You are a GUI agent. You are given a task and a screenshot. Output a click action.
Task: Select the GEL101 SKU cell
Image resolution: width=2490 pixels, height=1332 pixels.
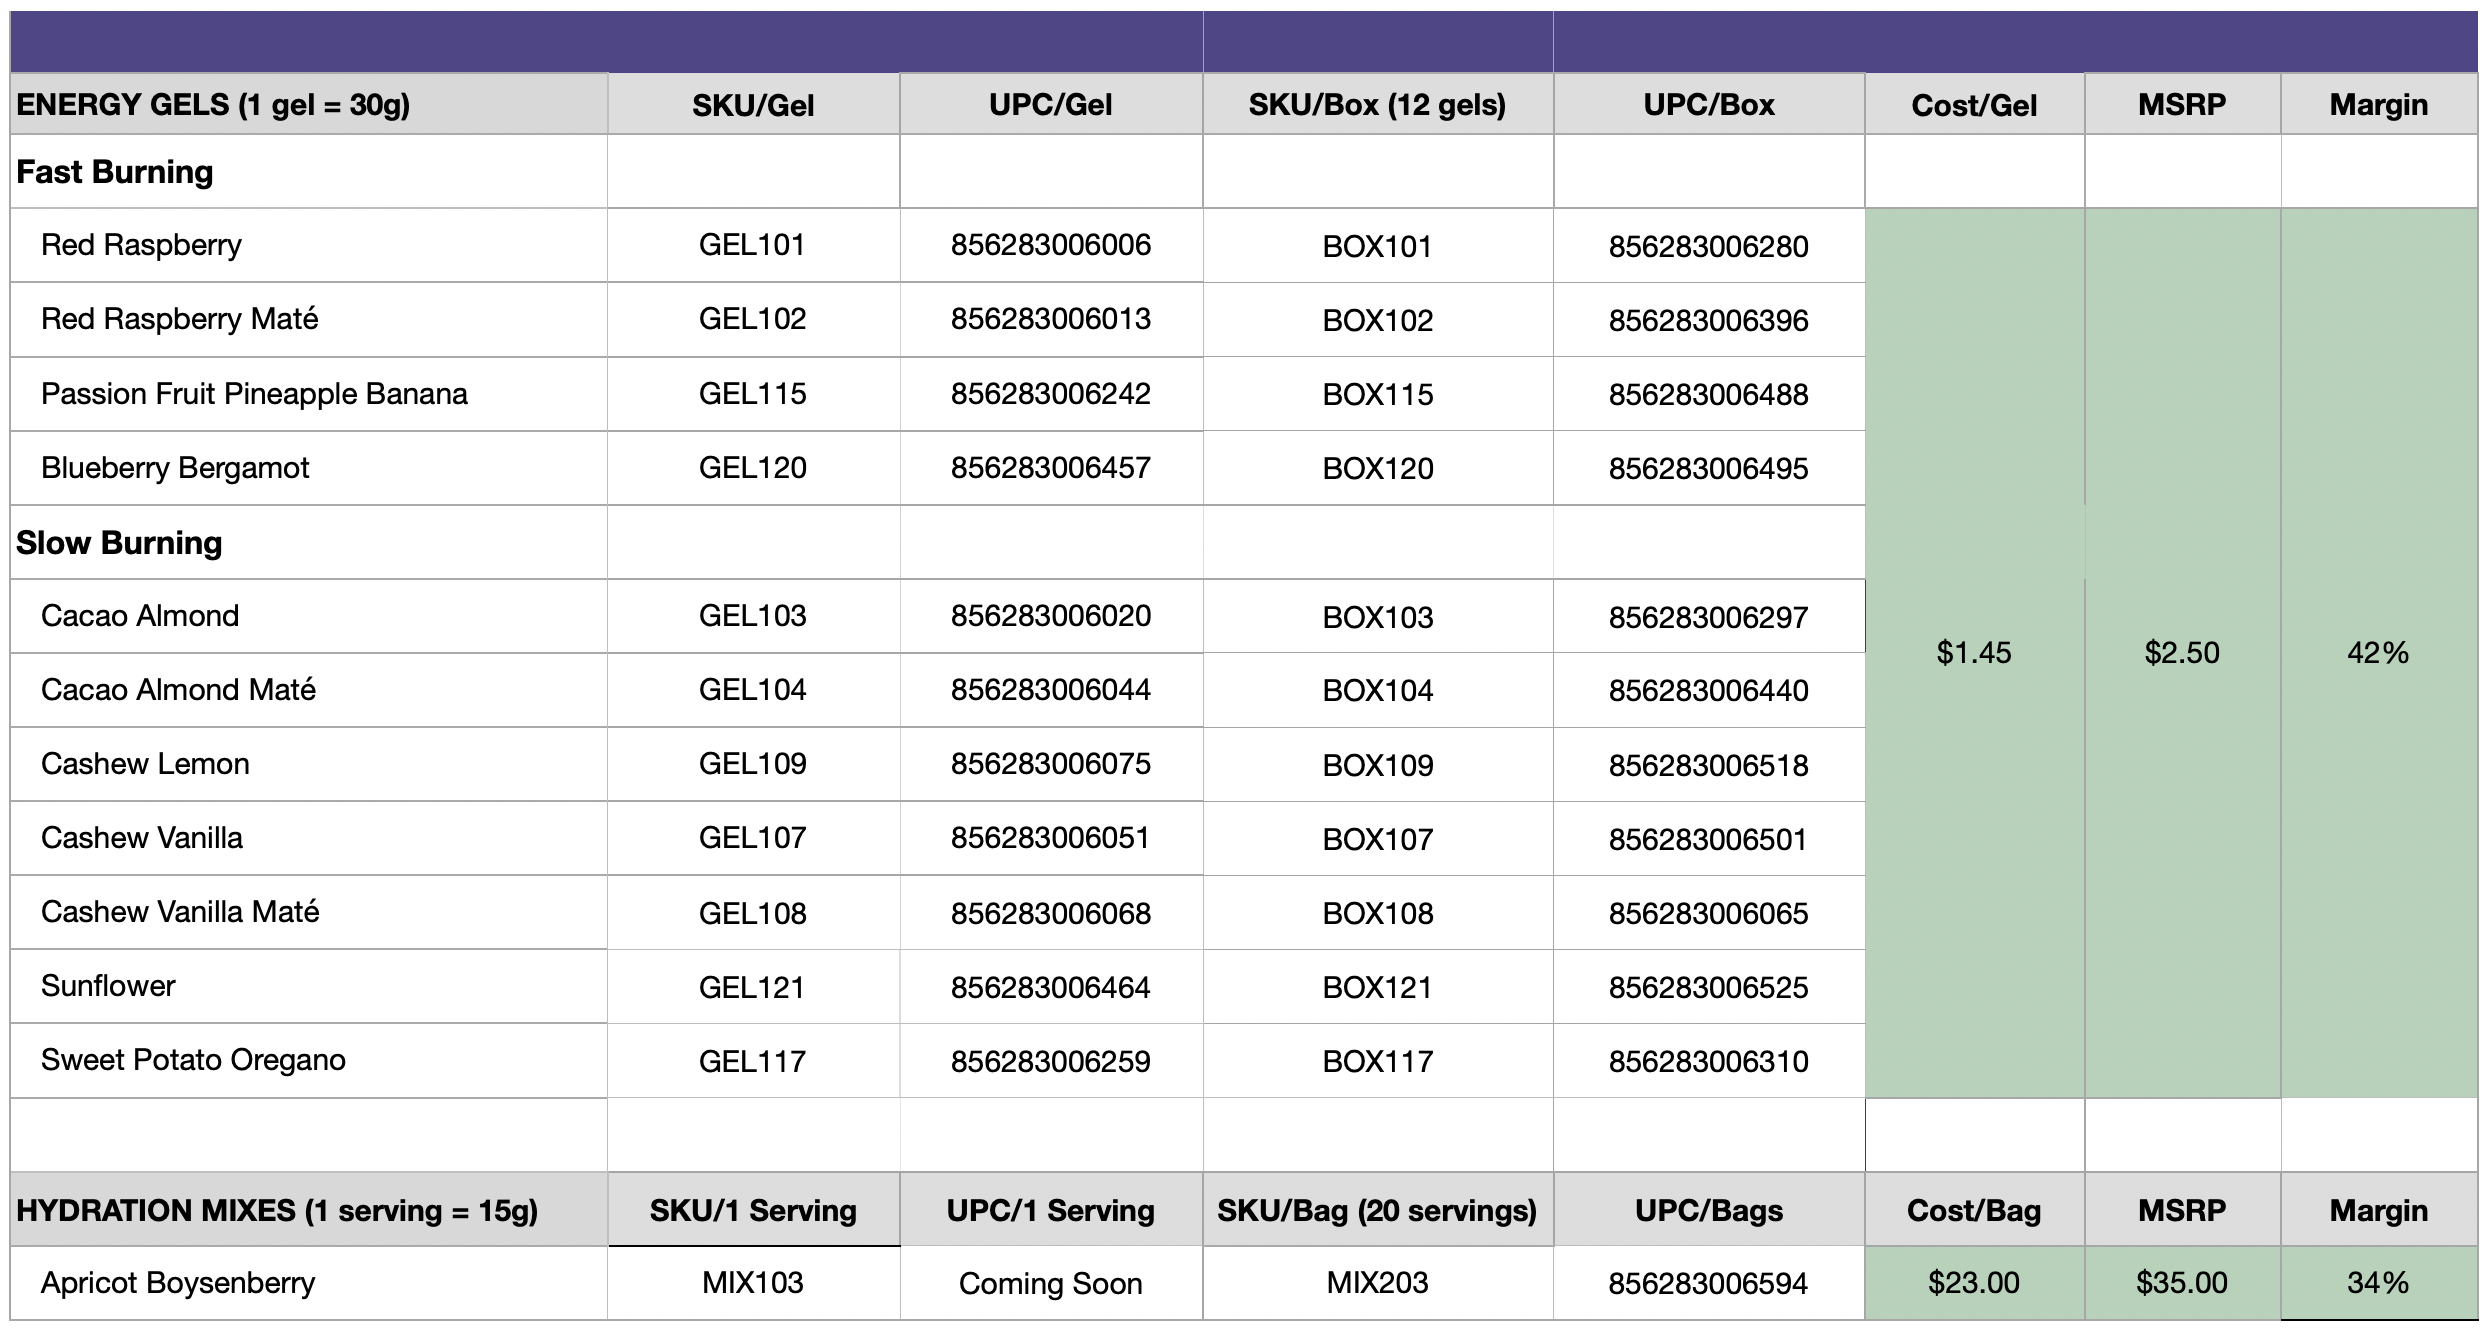pyautogui.click(x=752, y=245)
